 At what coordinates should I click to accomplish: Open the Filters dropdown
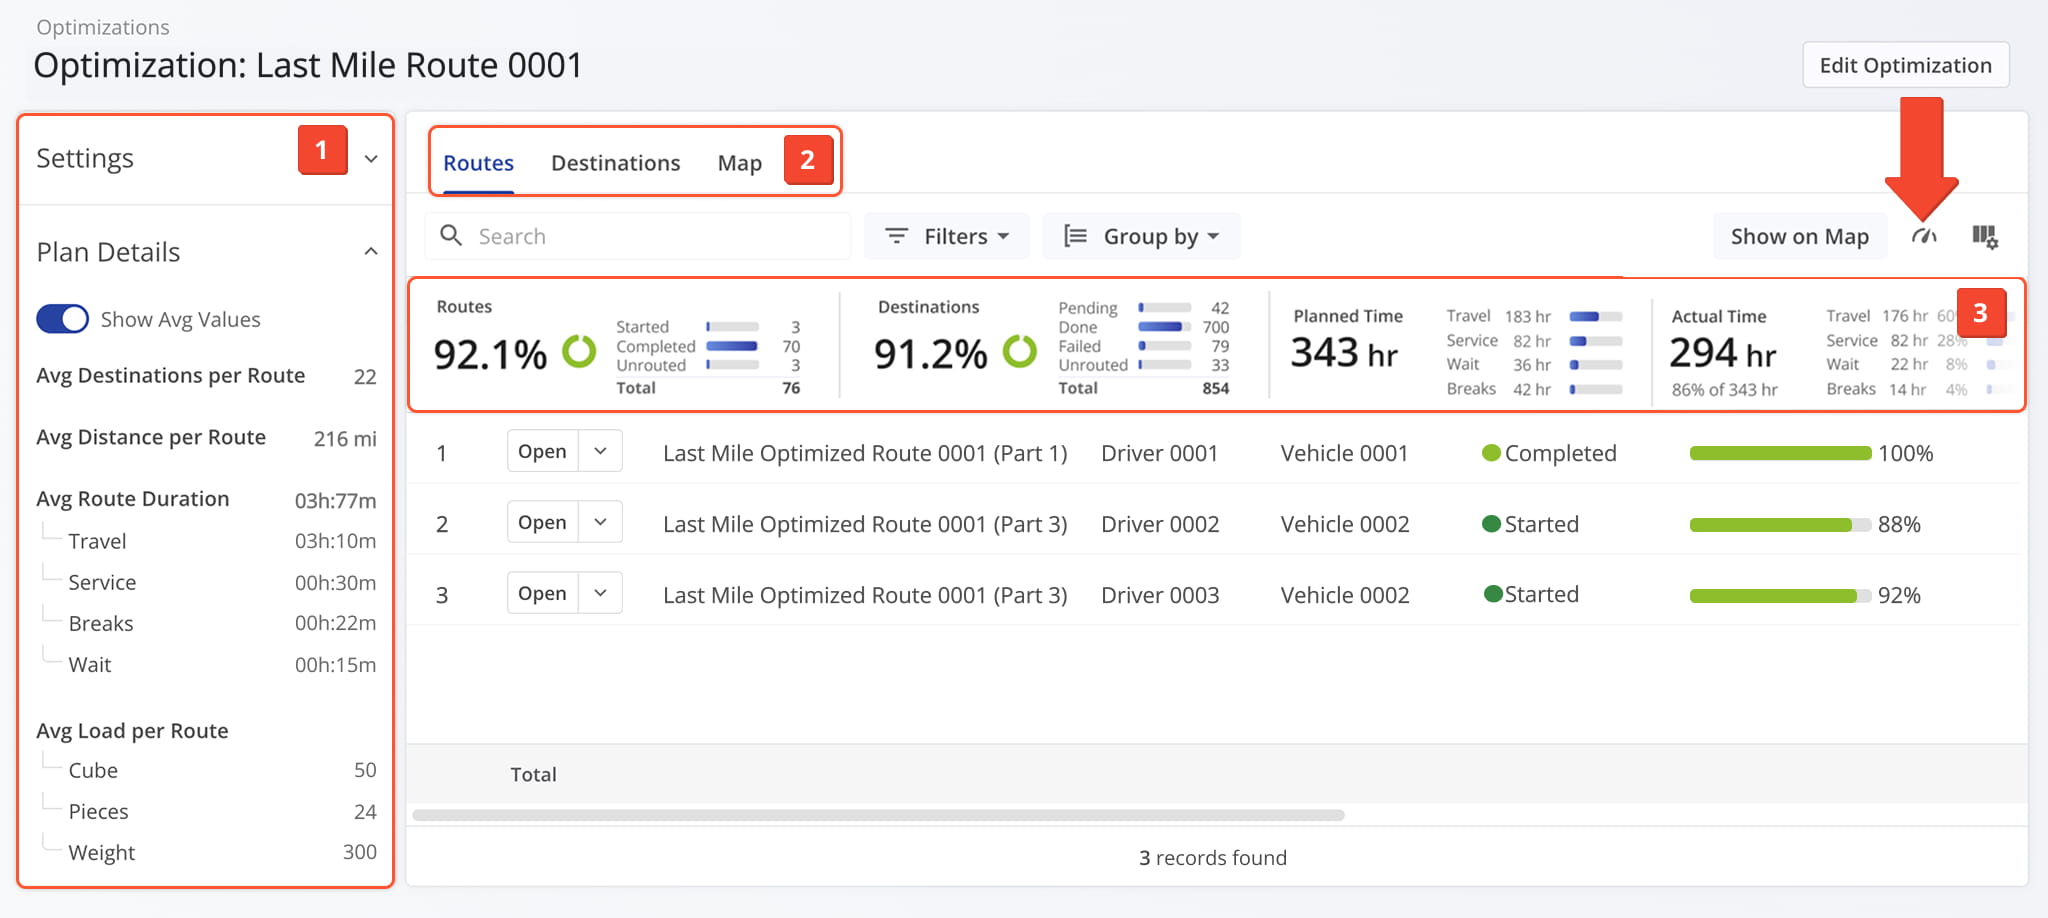pos(946,236)
